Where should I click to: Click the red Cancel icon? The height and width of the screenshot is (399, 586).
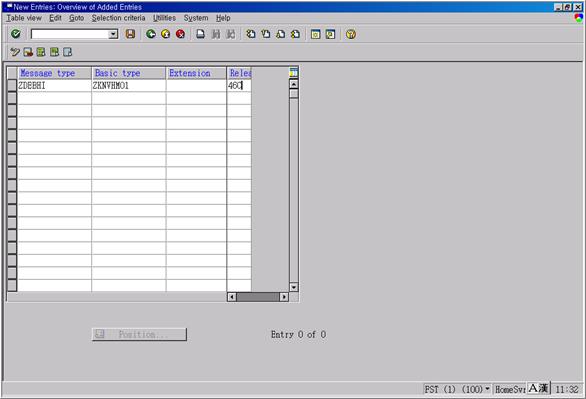pos(180,34)
